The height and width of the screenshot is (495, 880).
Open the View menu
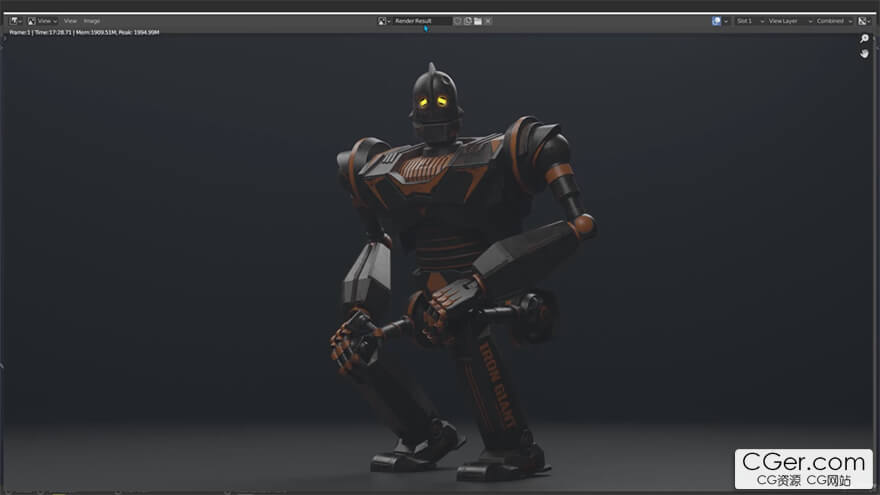pyautogui.click(x=70, y=21)
